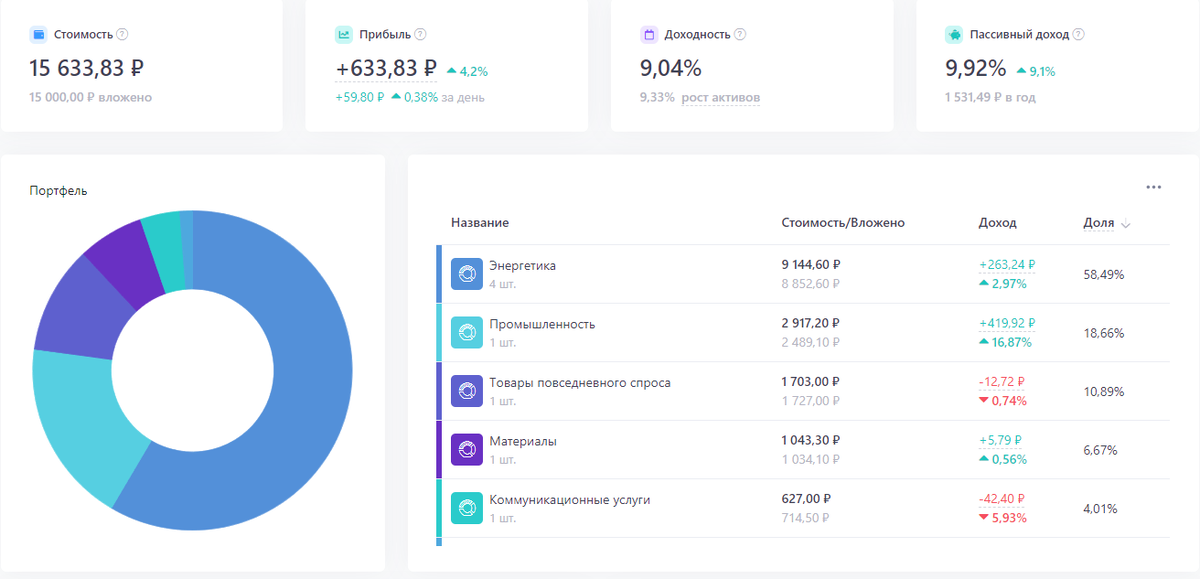This screenshot has width=1200, height=579.
Task: Click the Коммуникационные услуги sector icon
Action: pos(467,508)
